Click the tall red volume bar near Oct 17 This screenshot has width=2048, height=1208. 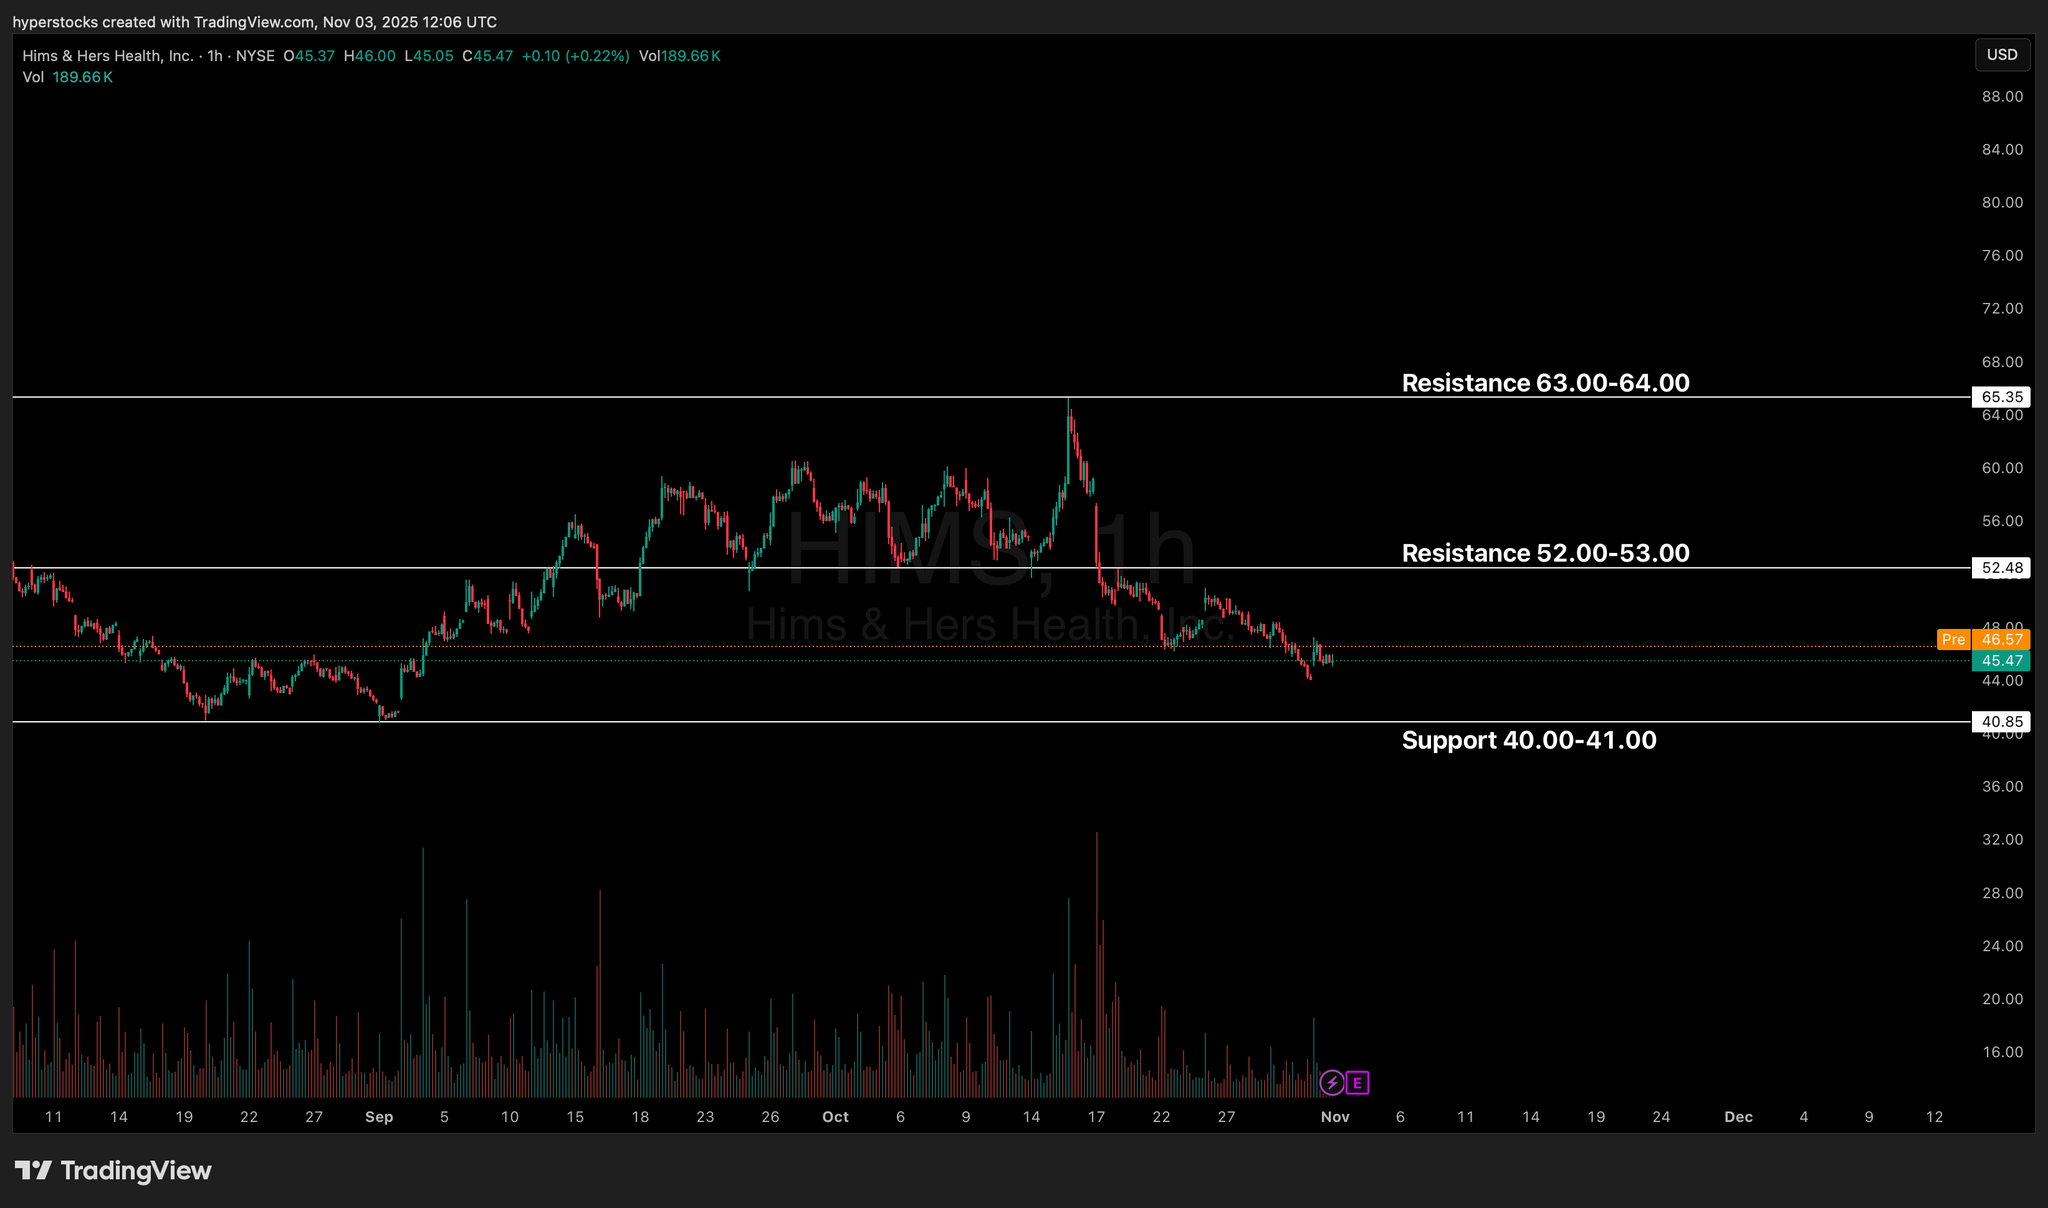(1097, 950)
